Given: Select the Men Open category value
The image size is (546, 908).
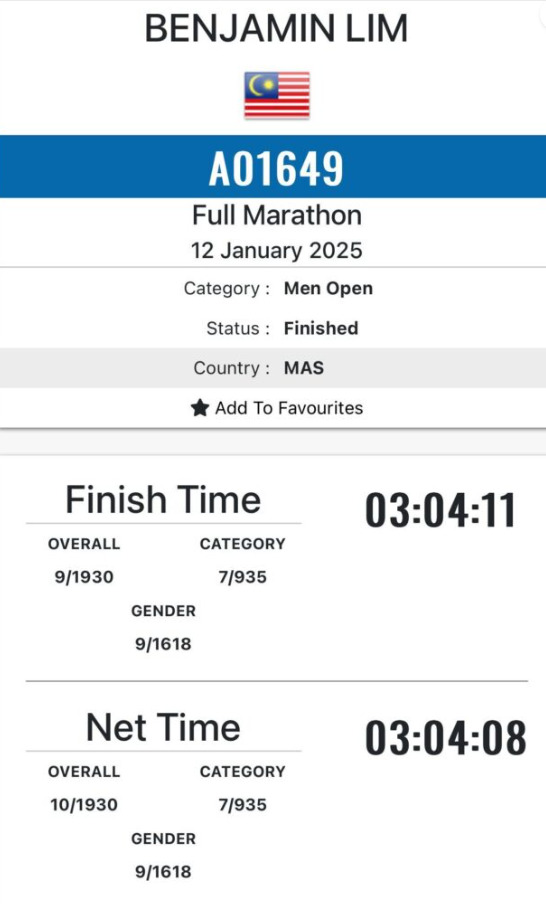Looking at the screenshot, I should (x=328, y=288).
